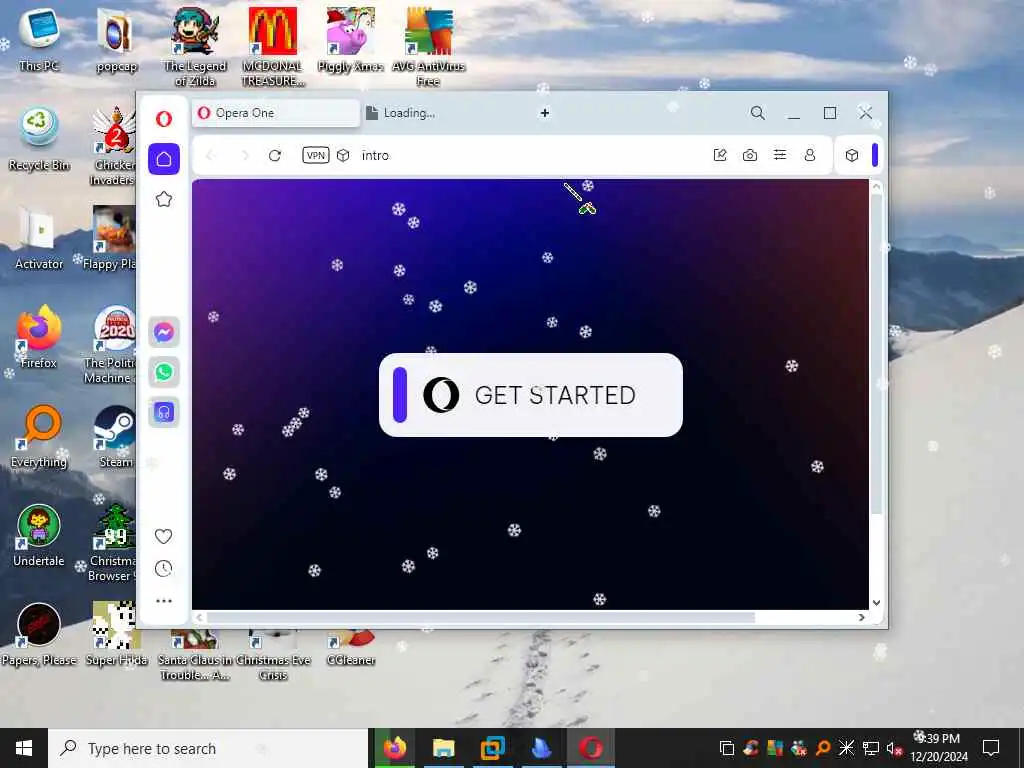The width and height of the screenshot is (1024, 768).
Task: Click vertical scrollbar up arrow
Action: coord(876,187)
